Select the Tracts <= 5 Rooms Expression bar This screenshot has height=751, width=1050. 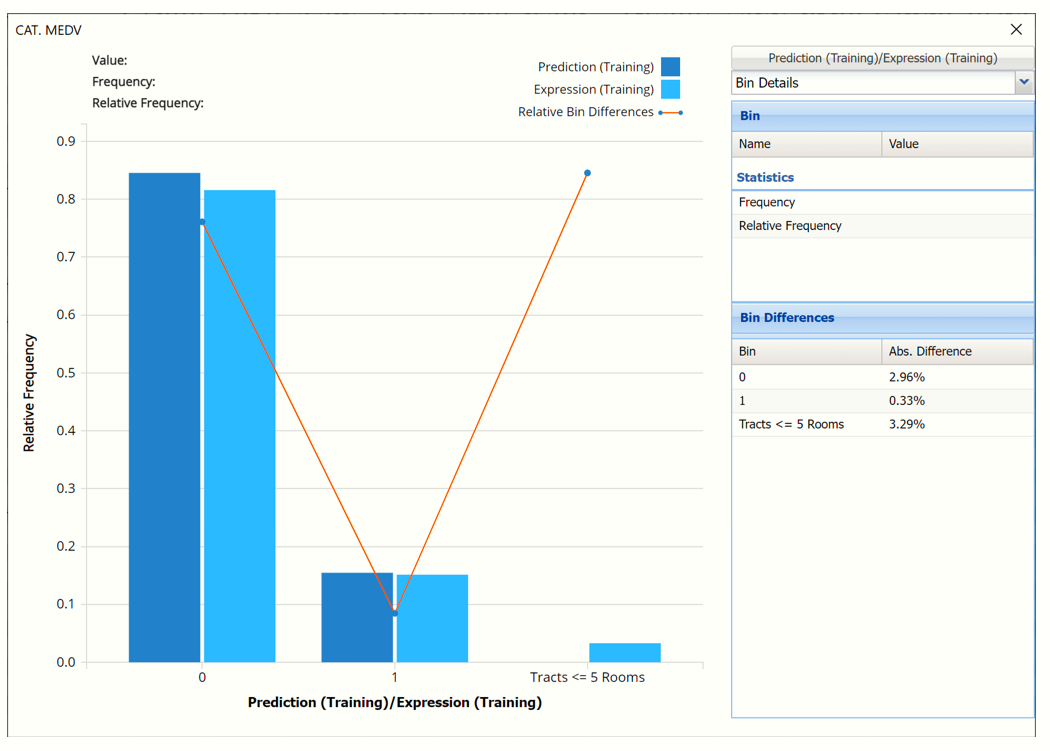click(625, 652)
